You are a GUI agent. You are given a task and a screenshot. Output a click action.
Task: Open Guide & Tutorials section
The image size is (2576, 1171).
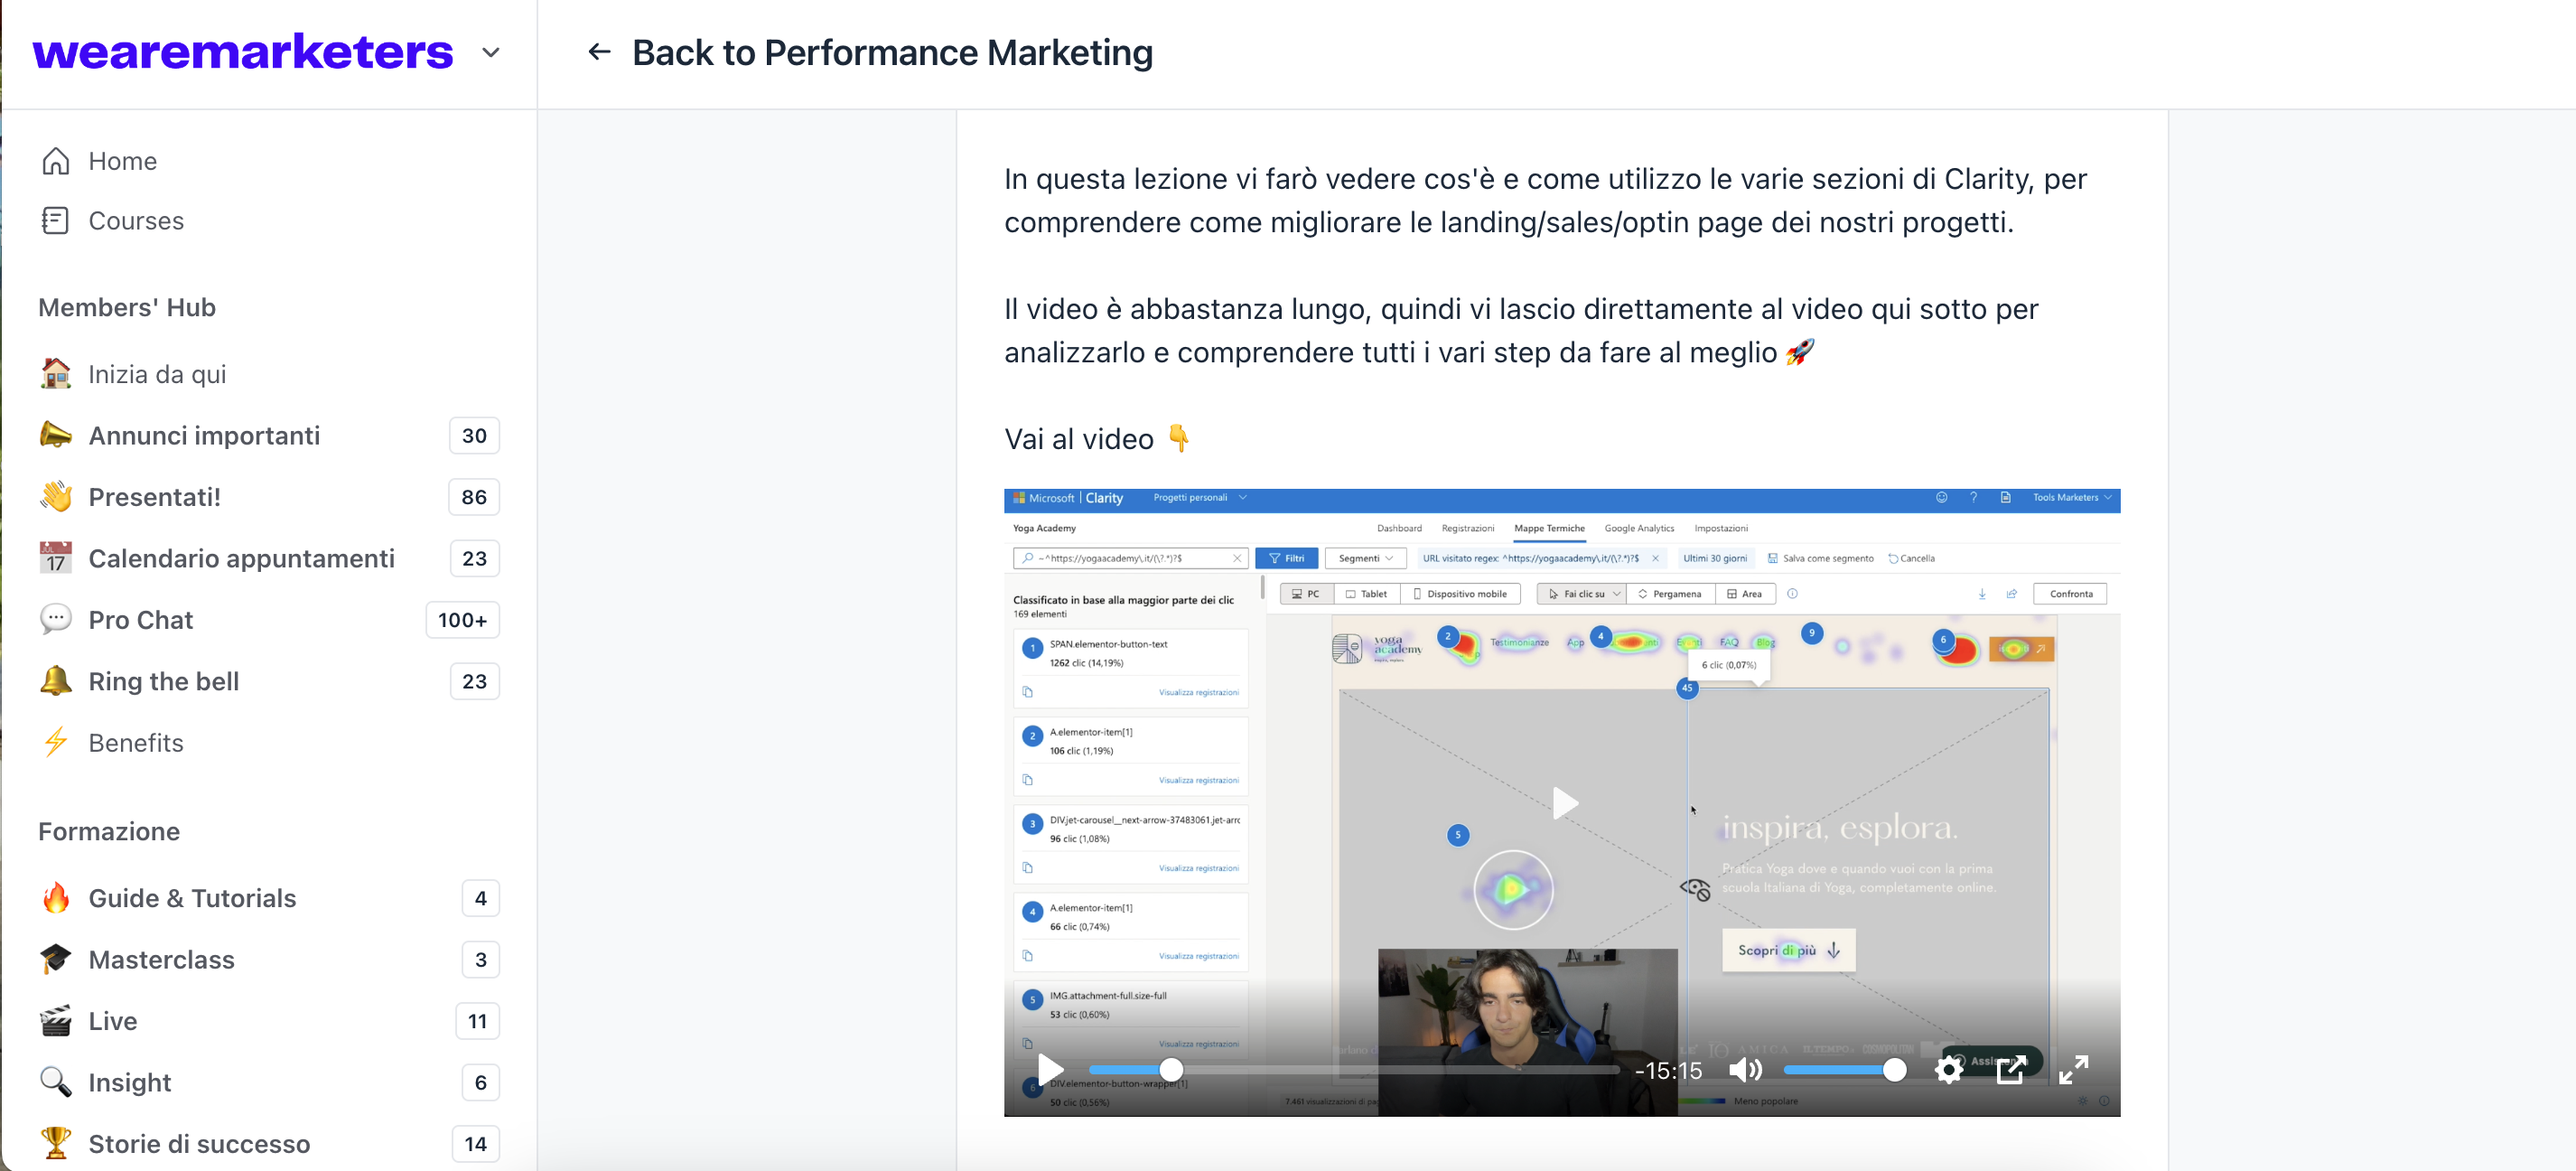192,897
